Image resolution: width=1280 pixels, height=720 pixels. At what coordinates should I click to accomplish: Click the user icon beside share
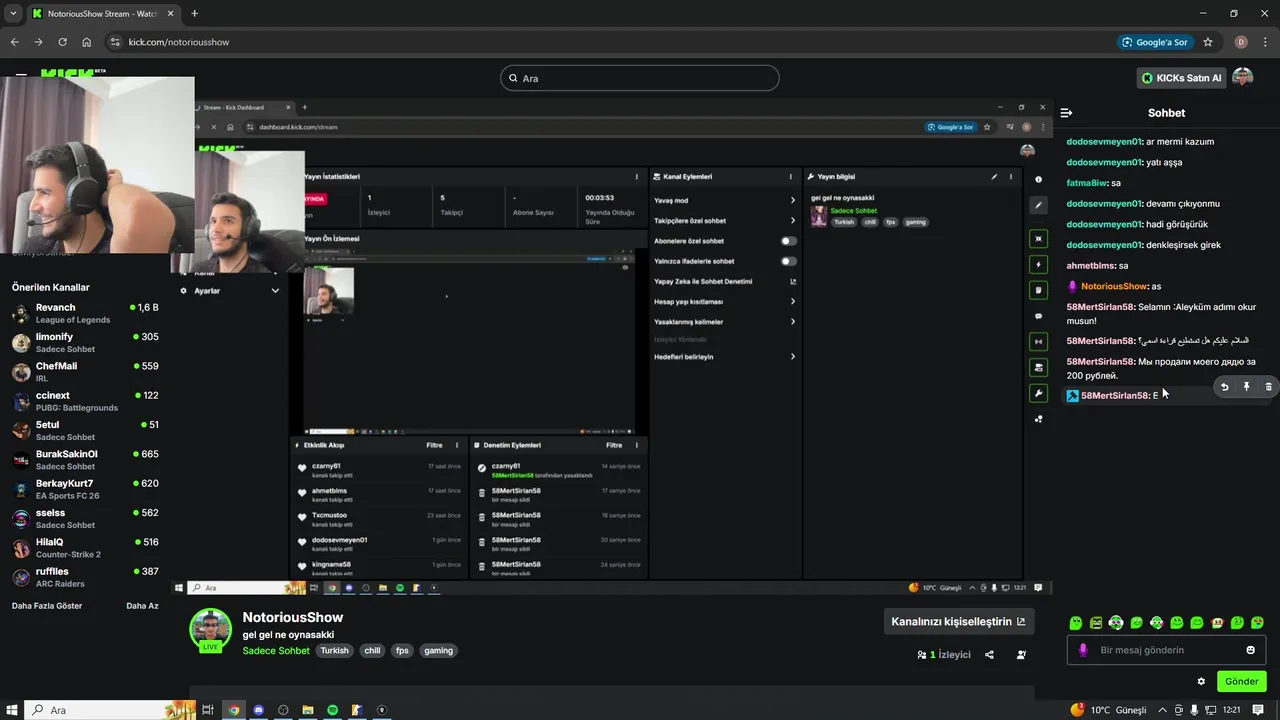pyautogui.click(x=1021, y=655)
